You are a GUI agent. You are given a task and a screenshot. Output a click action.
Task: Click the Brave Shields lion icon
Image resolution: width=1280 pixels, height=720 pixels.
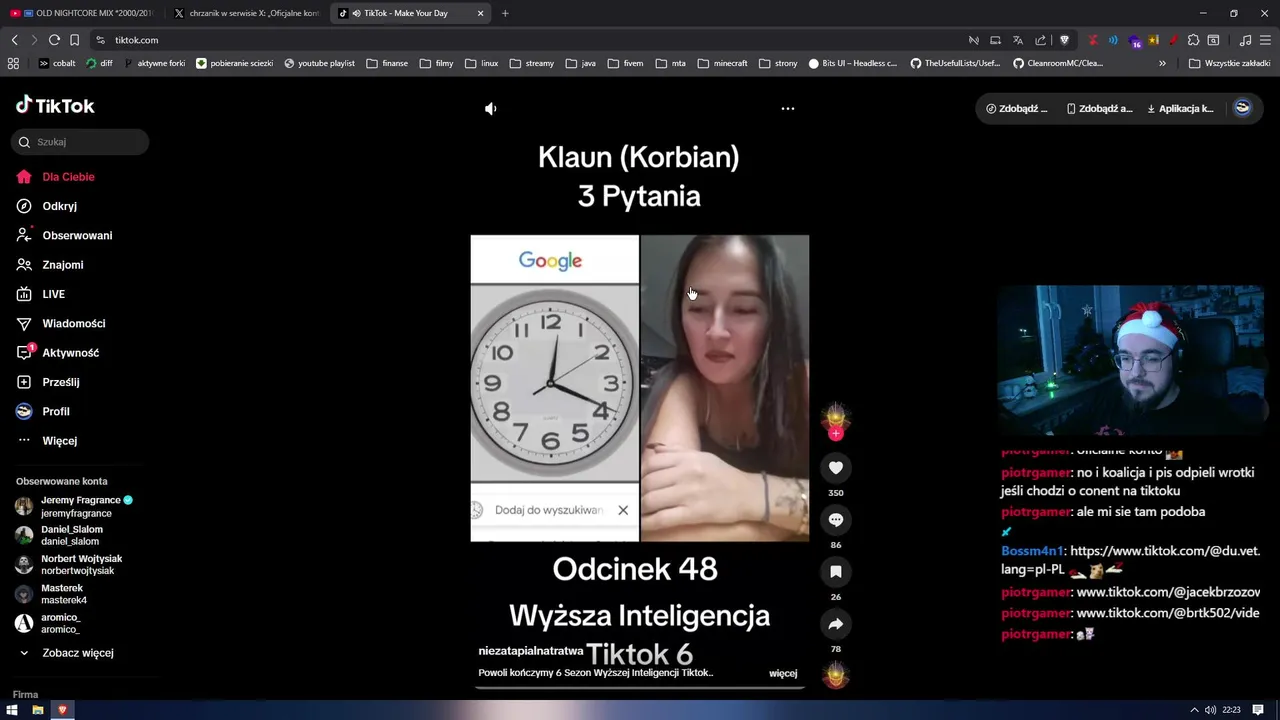(1065, 40)
